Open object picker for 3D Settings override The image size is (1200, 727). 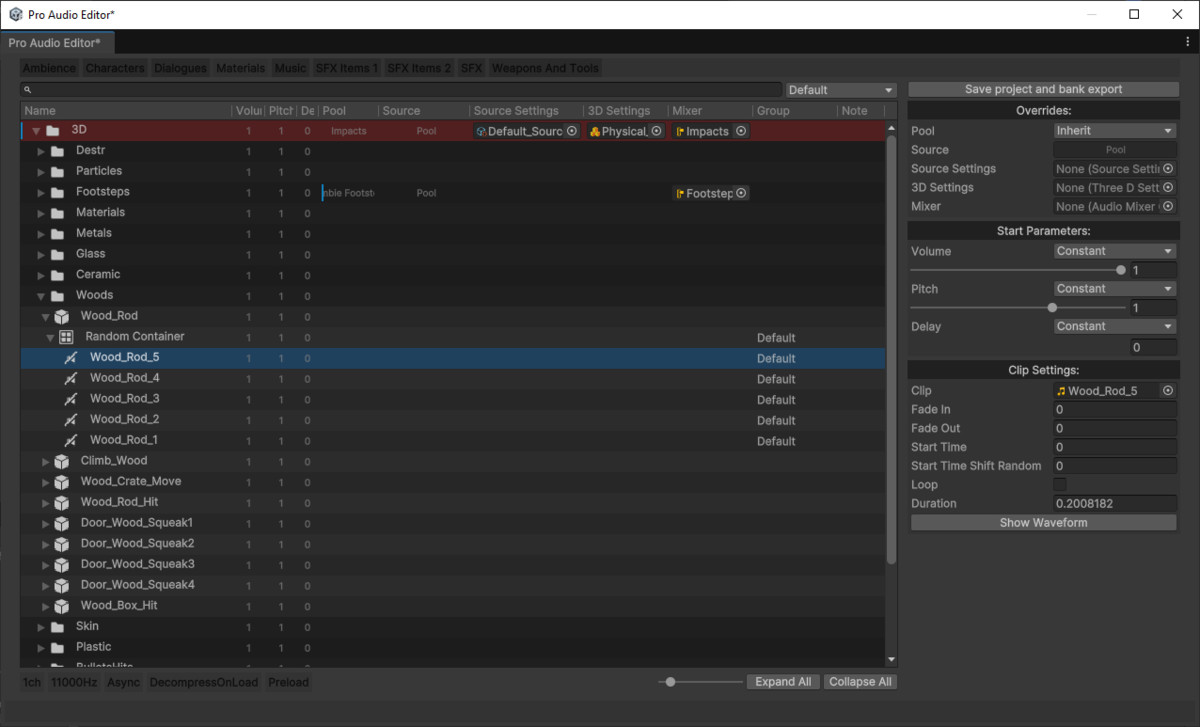tap(1168, 188)
